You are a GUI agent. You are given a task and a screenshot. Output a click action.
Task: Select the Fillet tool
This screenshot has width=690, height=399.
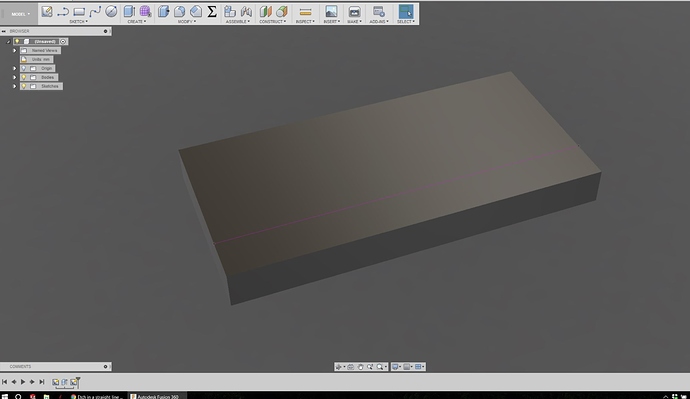[x=180, y=11]
